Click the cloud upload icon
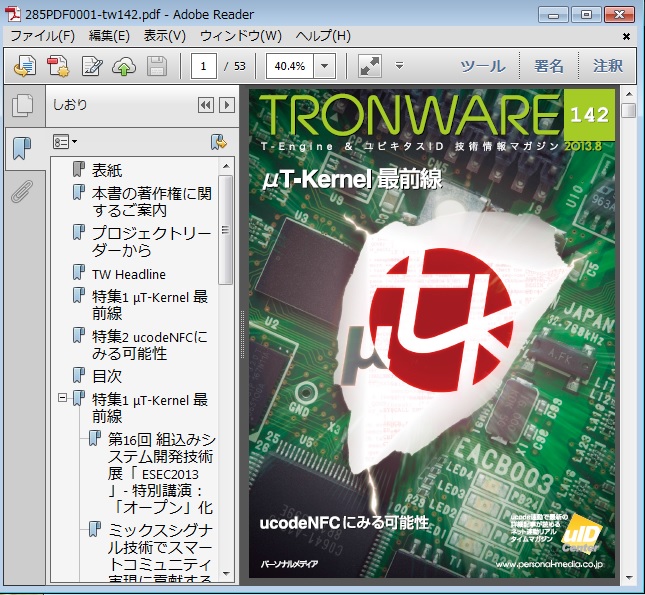 124,66
